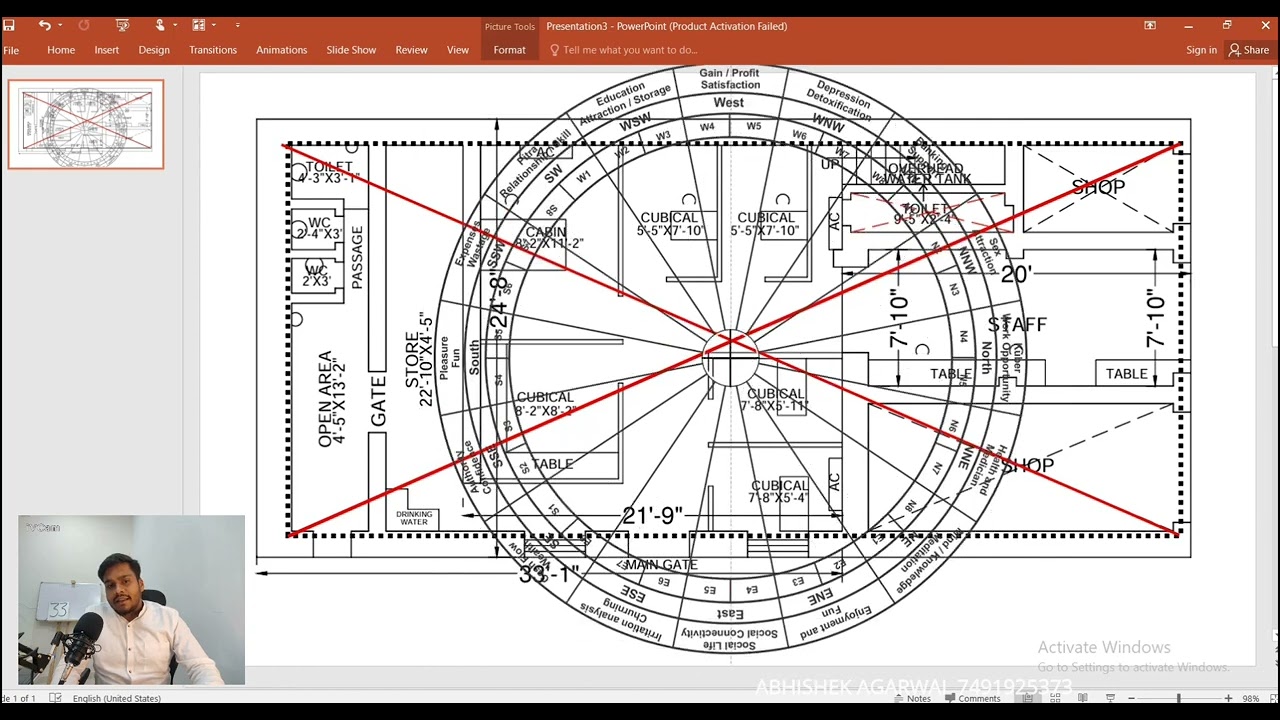Open the layout dropdown arrow in quick access toolbar
The image size is (1280, 720).
click(x=213, y=25)
